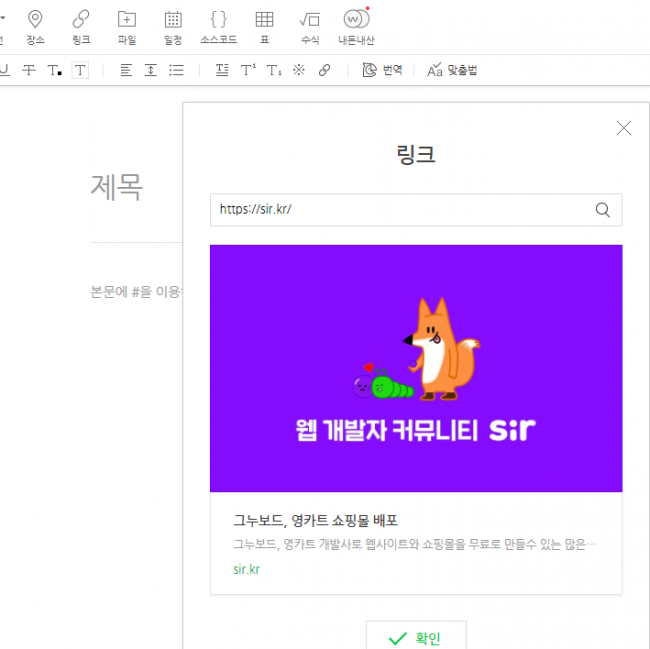Insert a formula with 수식 icon

310,27
